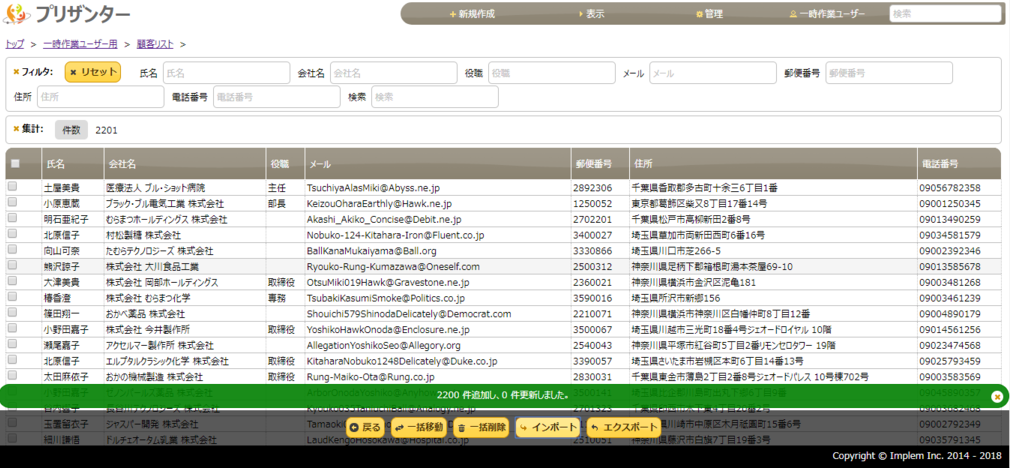The width and height of the screenshot is (1010, 468).
Task: Sort by the 会社名 column header
Action: click(x=185, y=164)
